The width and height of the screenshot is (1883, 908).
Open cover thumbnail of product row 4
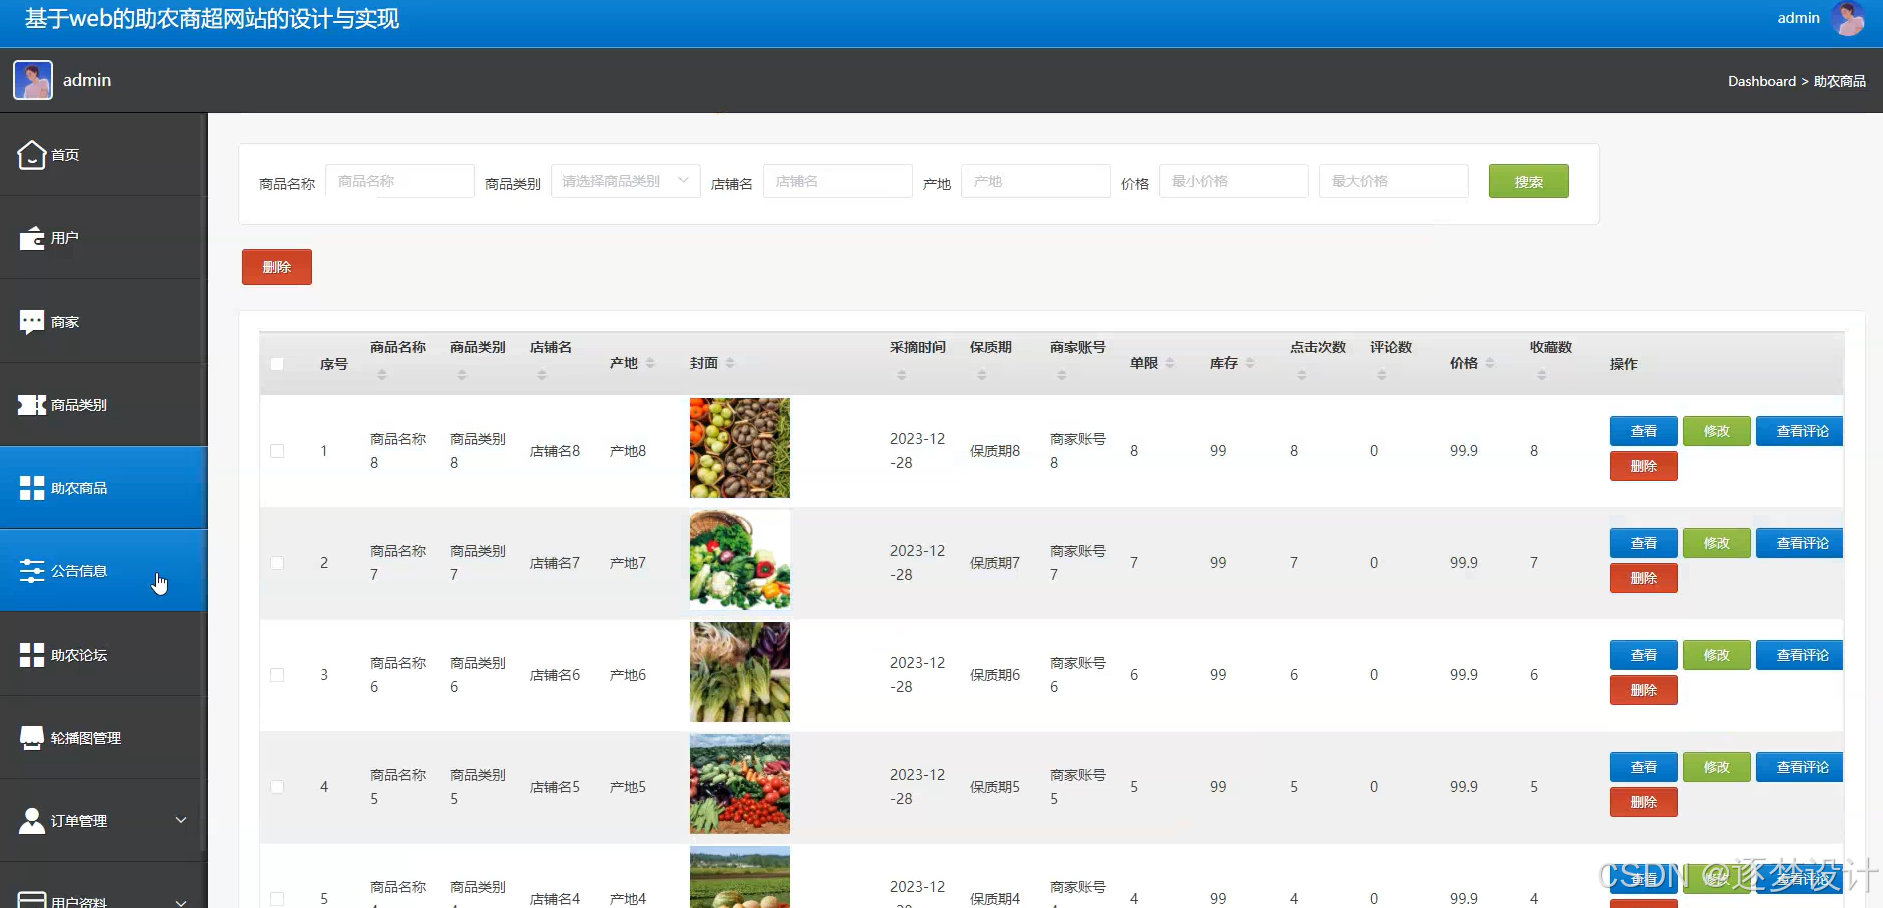740,784
